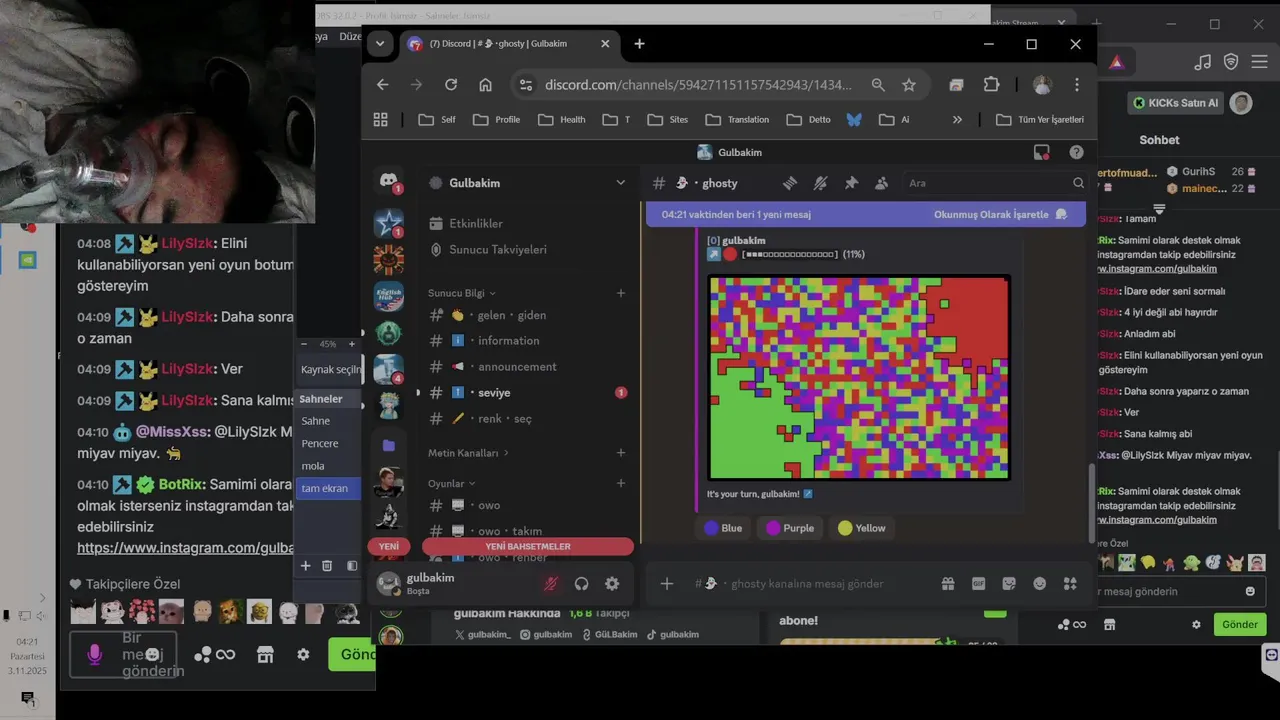Go to Chrome home page button
Image resolution: width=1280 pixels, height=720 pixels.
point(485,85)
